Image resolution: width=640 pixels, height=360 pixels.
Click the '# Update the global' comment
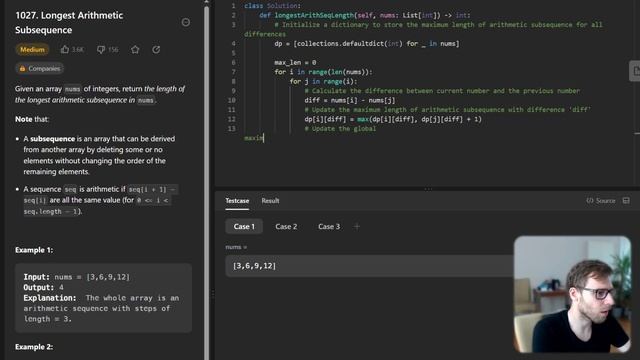click(340, 129)
